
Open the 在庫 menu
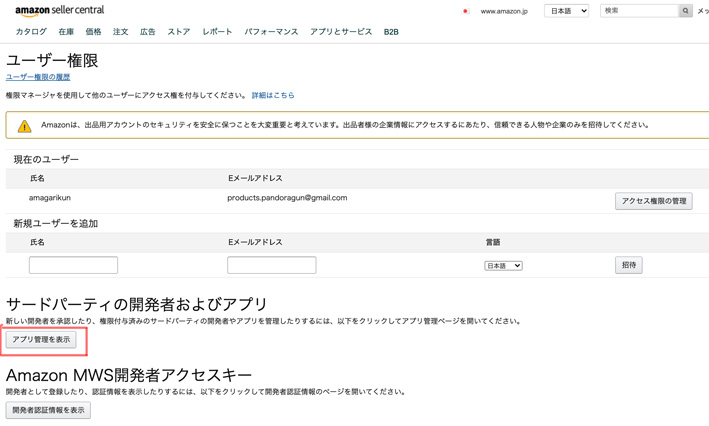click(66, 32)
